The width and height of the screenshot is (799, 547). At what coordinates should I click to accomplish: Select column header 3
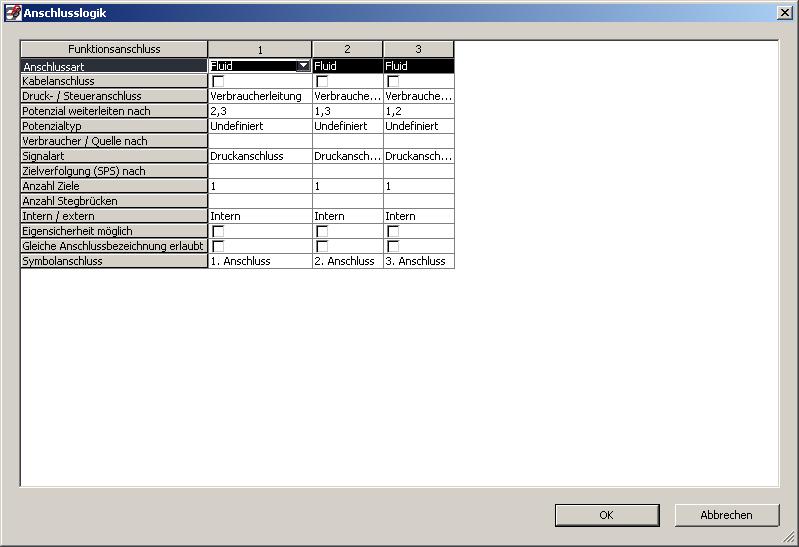pyautogui.click(x=418, y=49)
